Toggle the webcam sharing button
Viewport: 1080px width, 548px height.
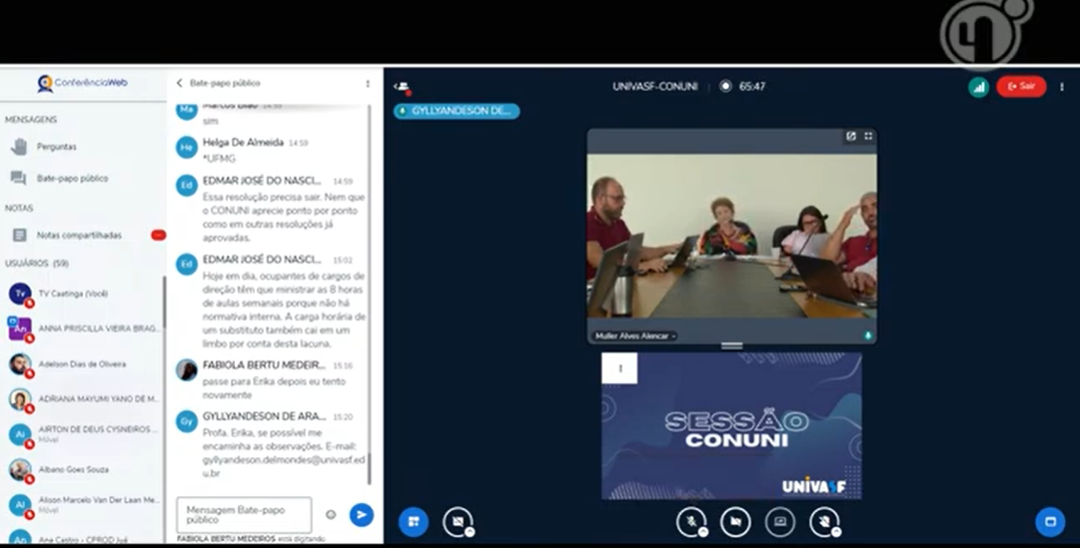pyautogui.click(x=735, y=521)
